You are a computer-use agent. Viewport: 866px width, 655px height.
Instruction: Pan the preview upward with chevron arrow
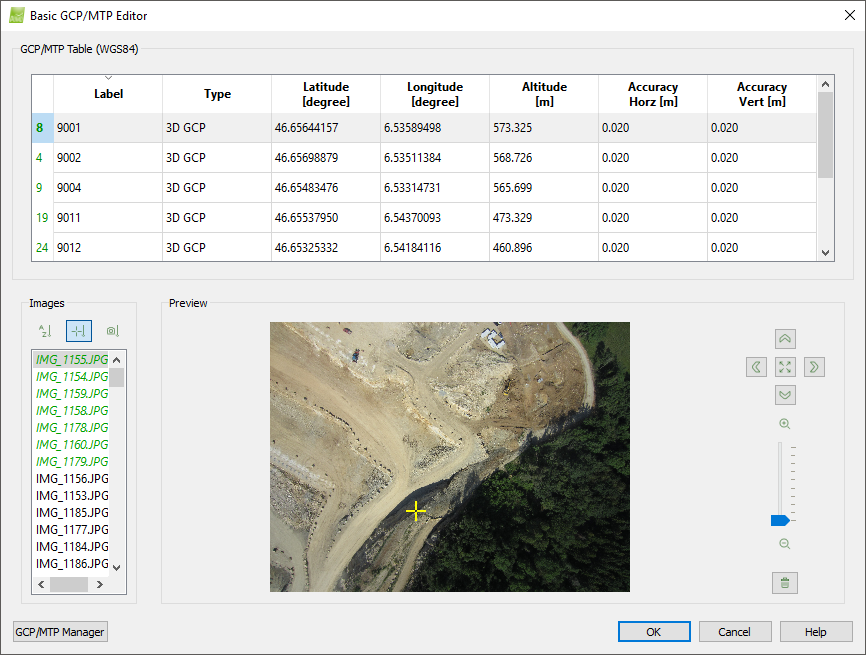785,338
